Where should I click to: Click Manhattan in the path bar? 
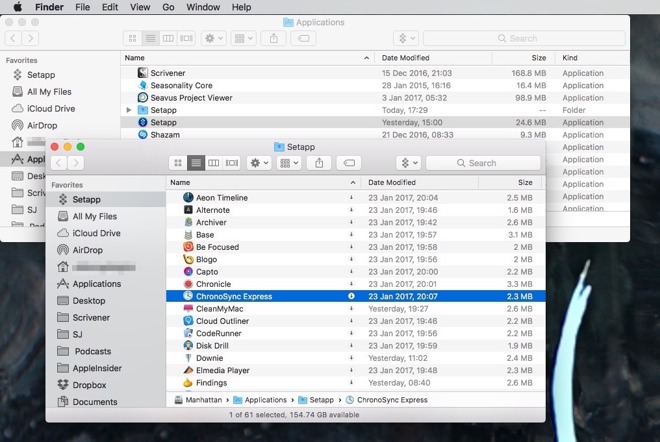(198, 400)
